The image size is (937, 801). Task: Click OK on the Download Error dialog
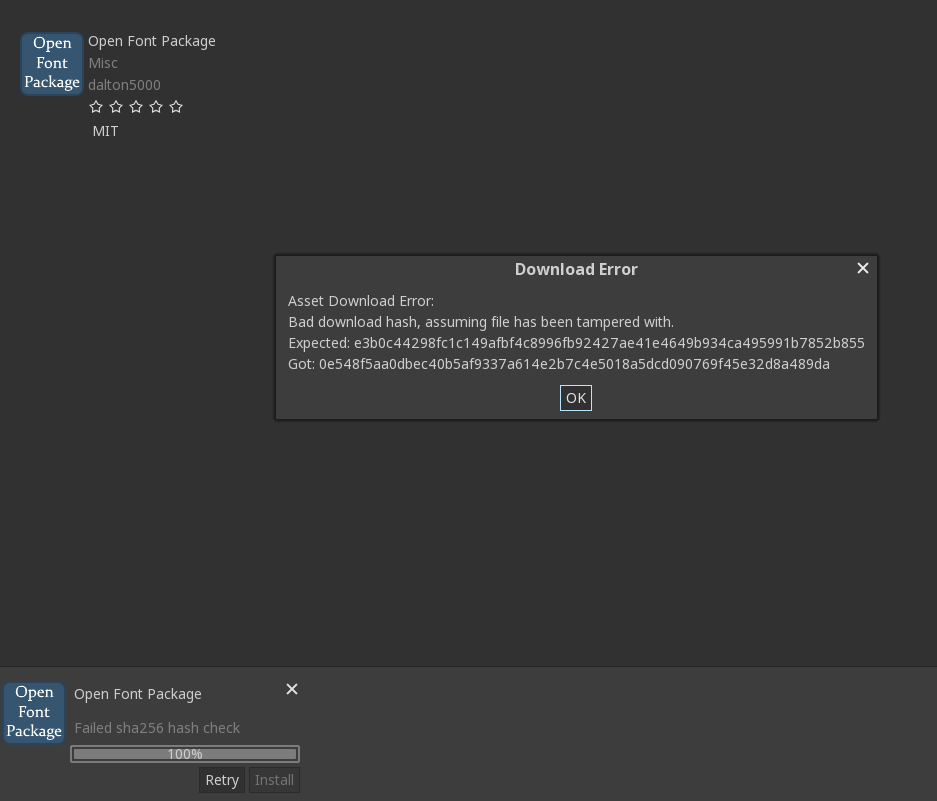[x=575, y=398]
